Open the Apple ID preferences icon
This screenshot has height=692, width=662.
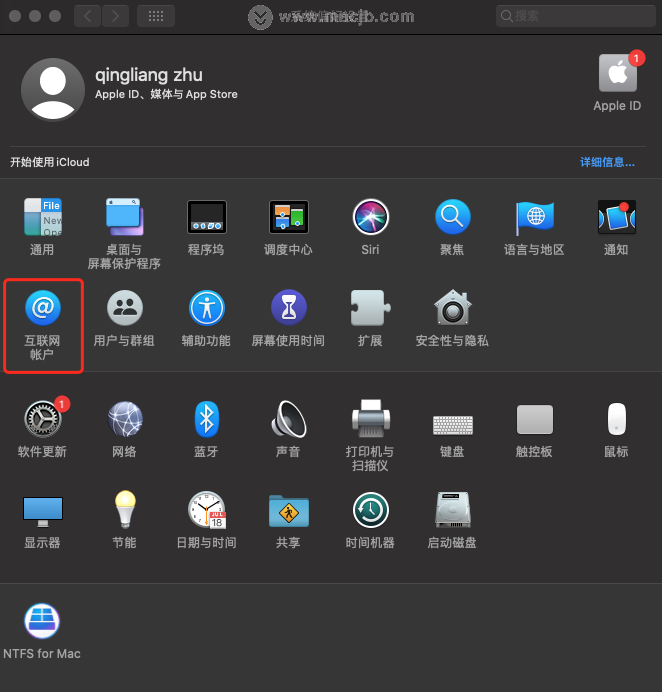pyautogui.click(x=617, y=73)
